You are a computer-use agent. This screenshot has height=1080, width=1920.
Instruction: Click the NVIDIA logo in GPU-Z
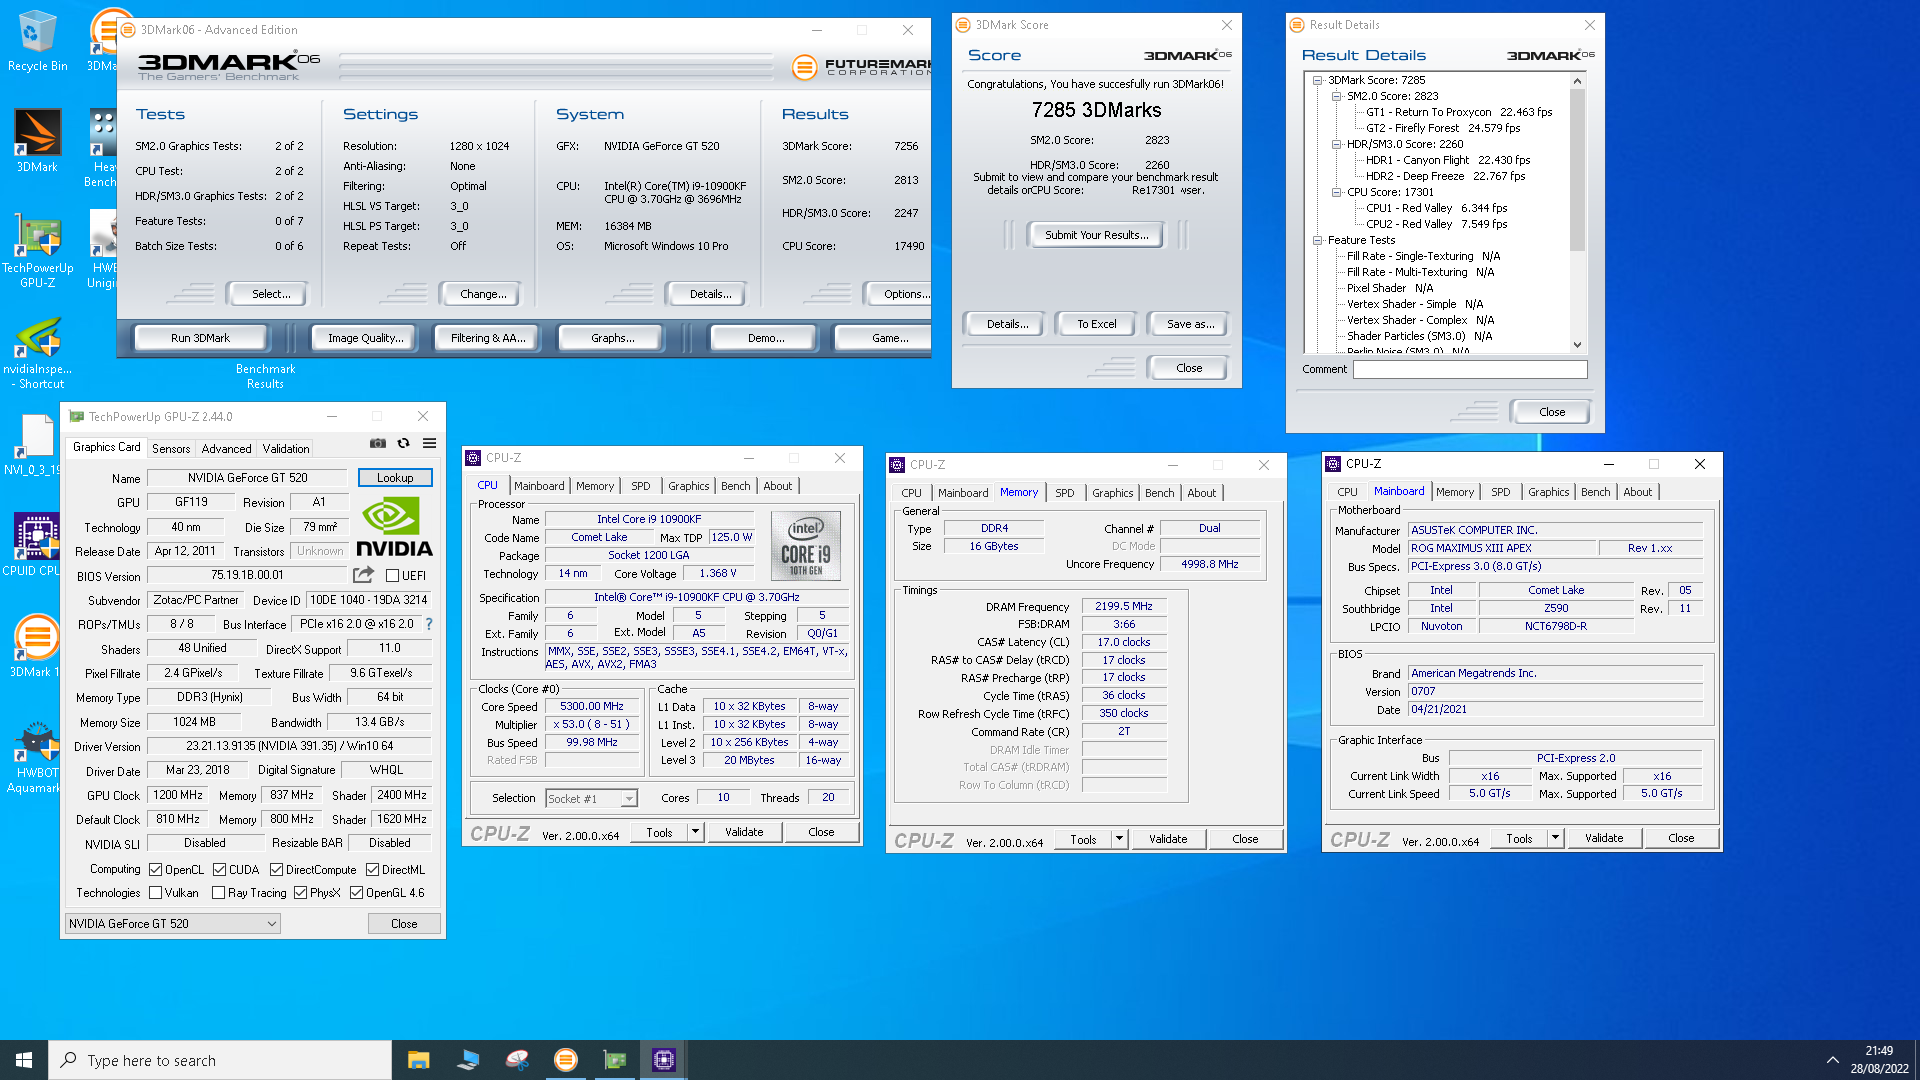394,528
